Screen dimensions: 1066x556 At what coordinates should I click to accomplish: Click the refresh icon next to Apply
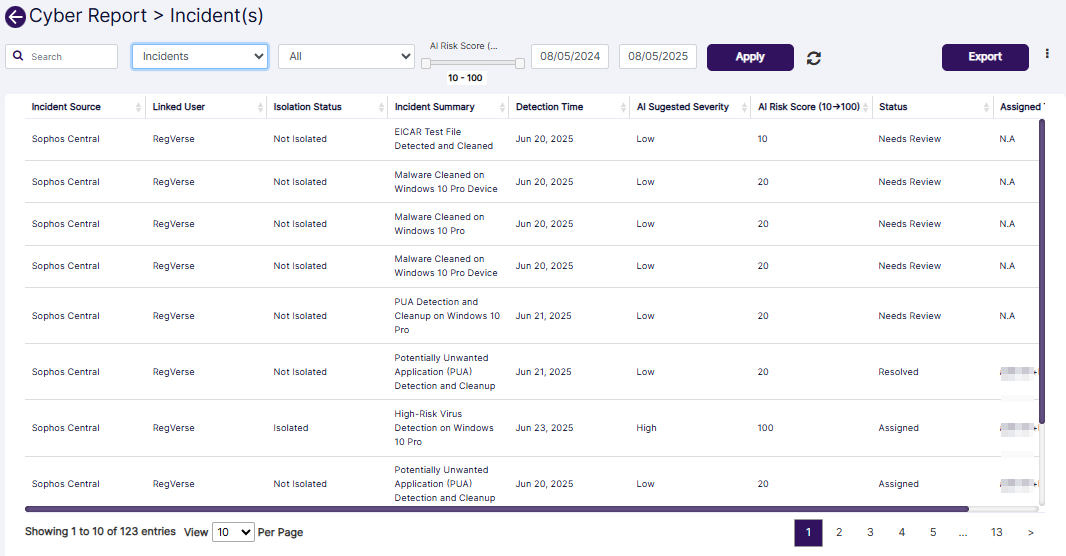pyautogui.click(x=814, y=58)
